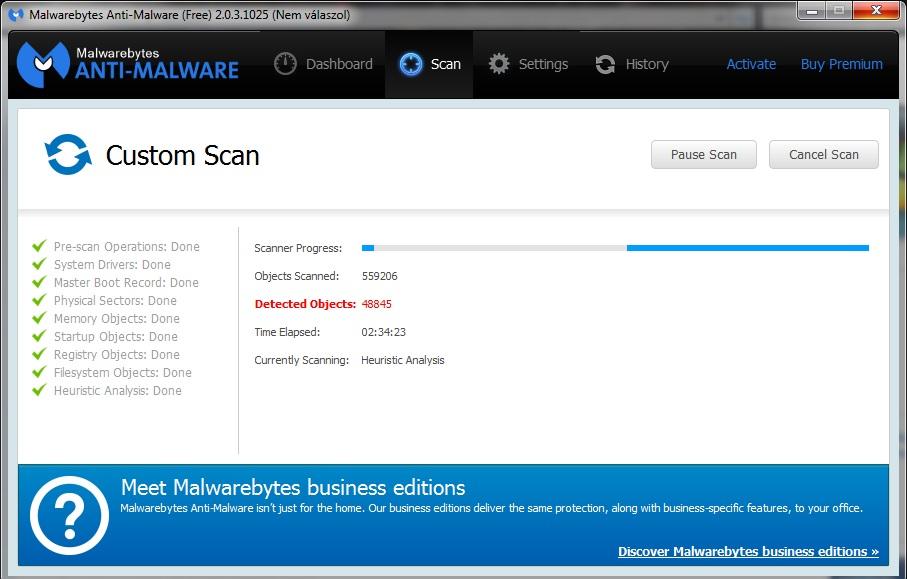907x579 pixels.
Task: Click the Objects Scanned value 559206
Action: tap(379, 276)
